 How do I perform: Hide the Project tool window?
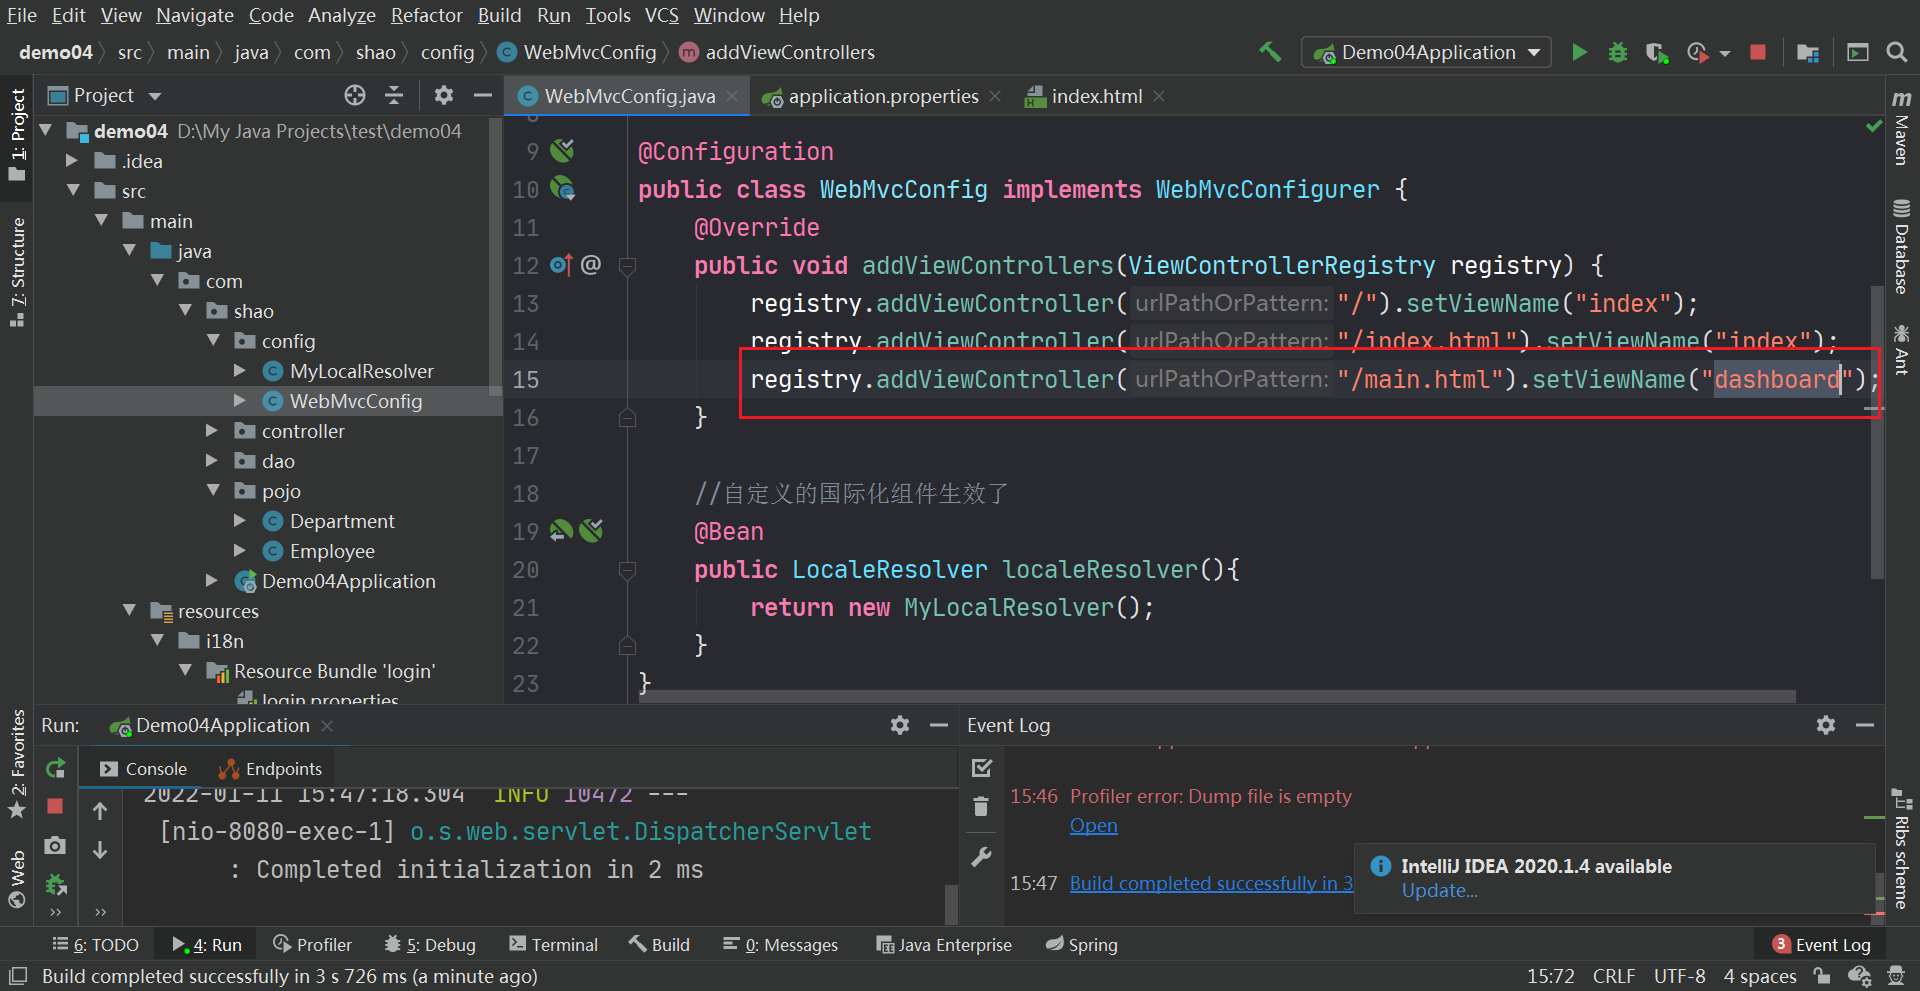coord(483,95)
